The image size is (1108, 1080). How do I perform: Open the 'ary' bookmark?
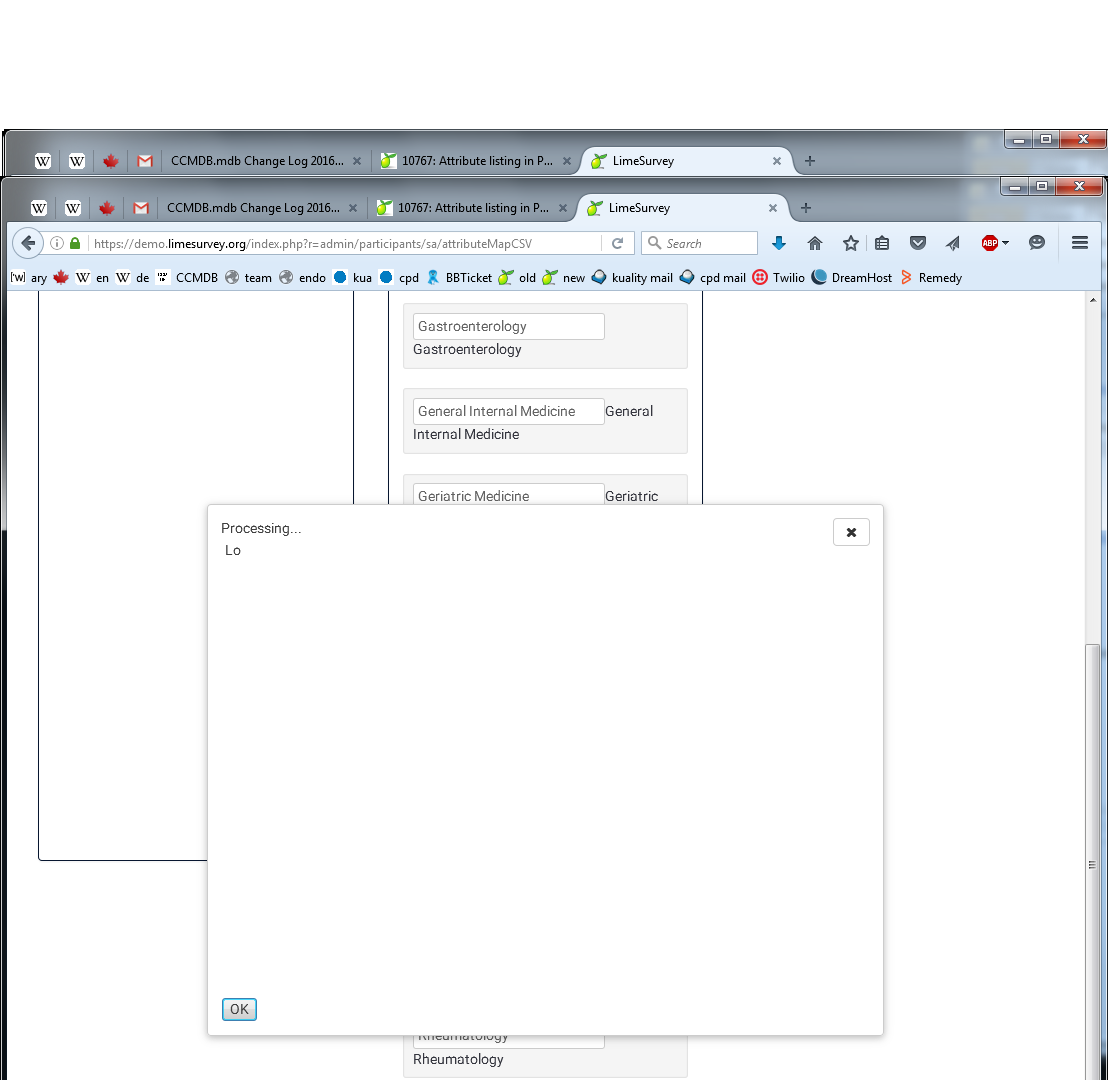pos(28,278)
